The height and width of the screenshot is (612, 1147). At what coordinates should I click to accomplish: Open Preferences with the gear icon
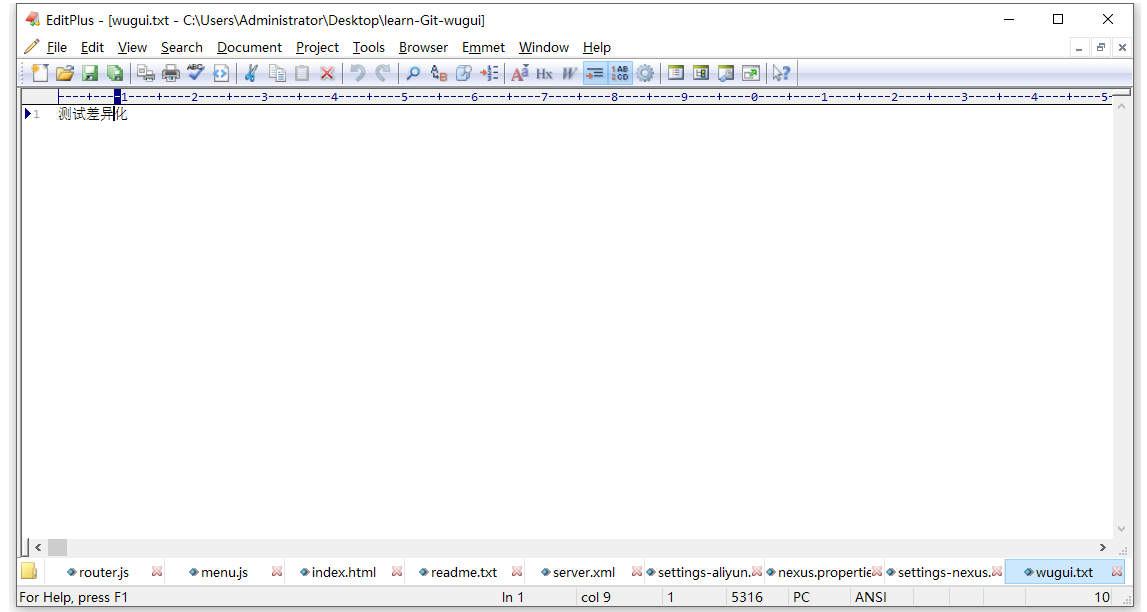[x=645, y=73]
